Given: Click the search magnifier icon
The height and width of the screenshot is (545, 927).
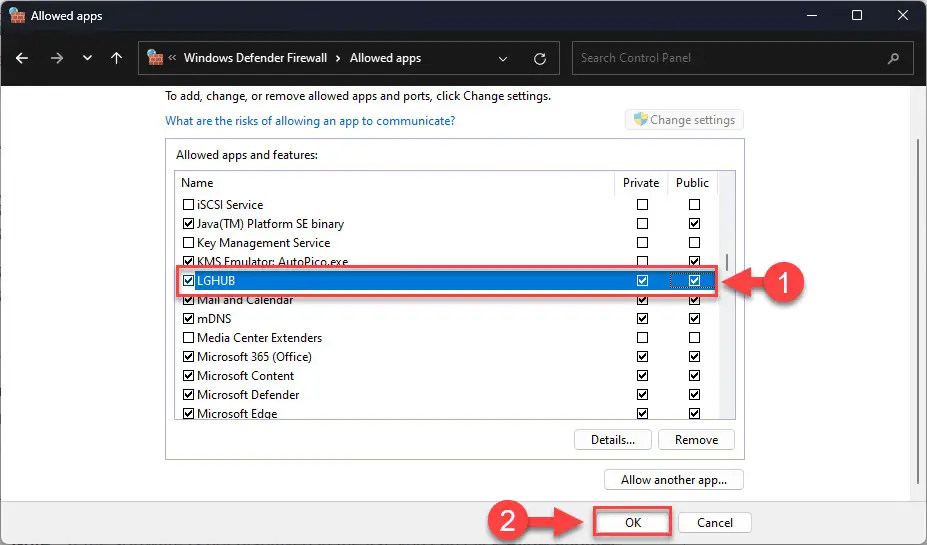Looking at the screenshot, I should click(893, 58).
